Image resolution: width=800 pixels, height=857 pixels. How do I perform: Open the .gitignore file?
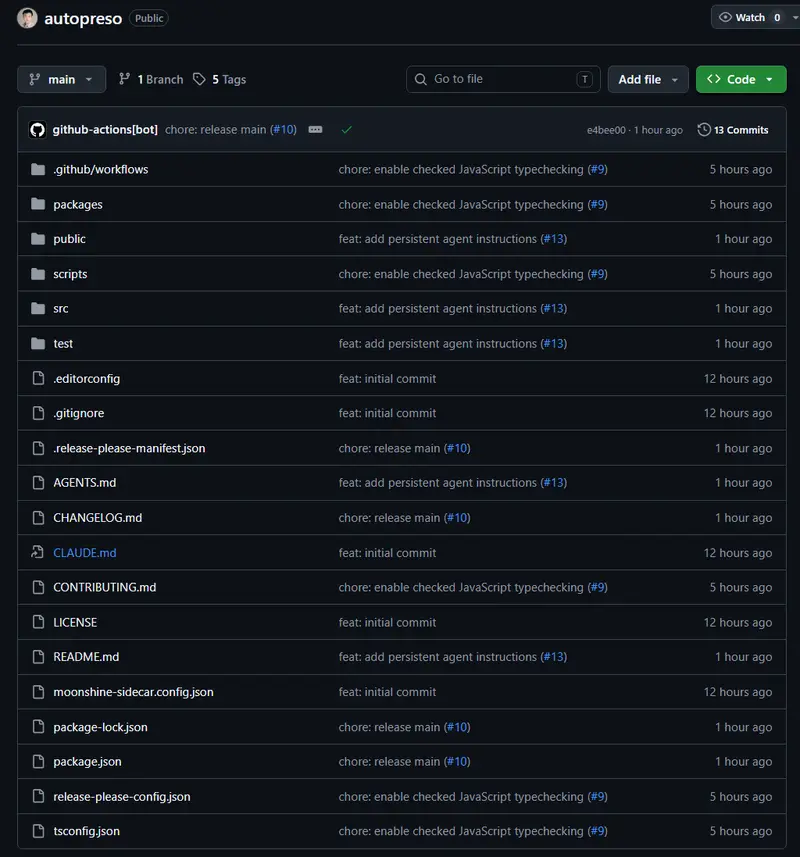coord(79,413)
